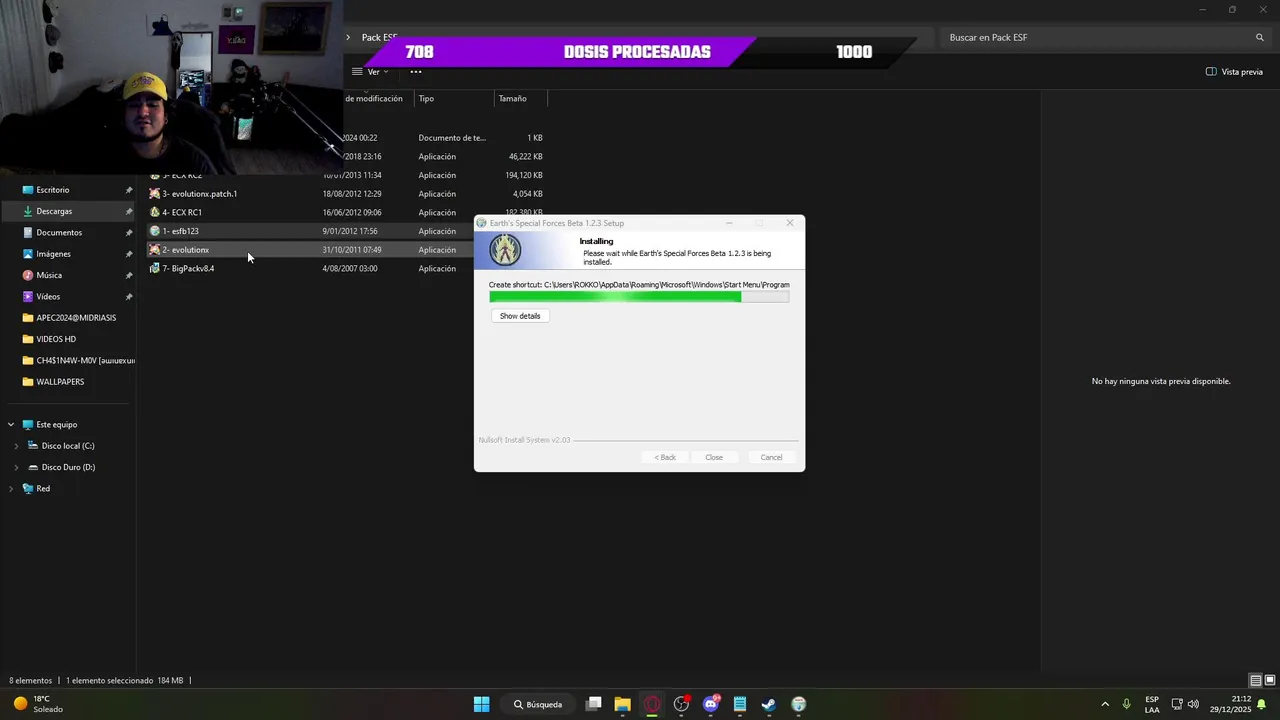The image size is (1280, 720).
Task: Open the Ver view dropdown
Action: (370, 72)
